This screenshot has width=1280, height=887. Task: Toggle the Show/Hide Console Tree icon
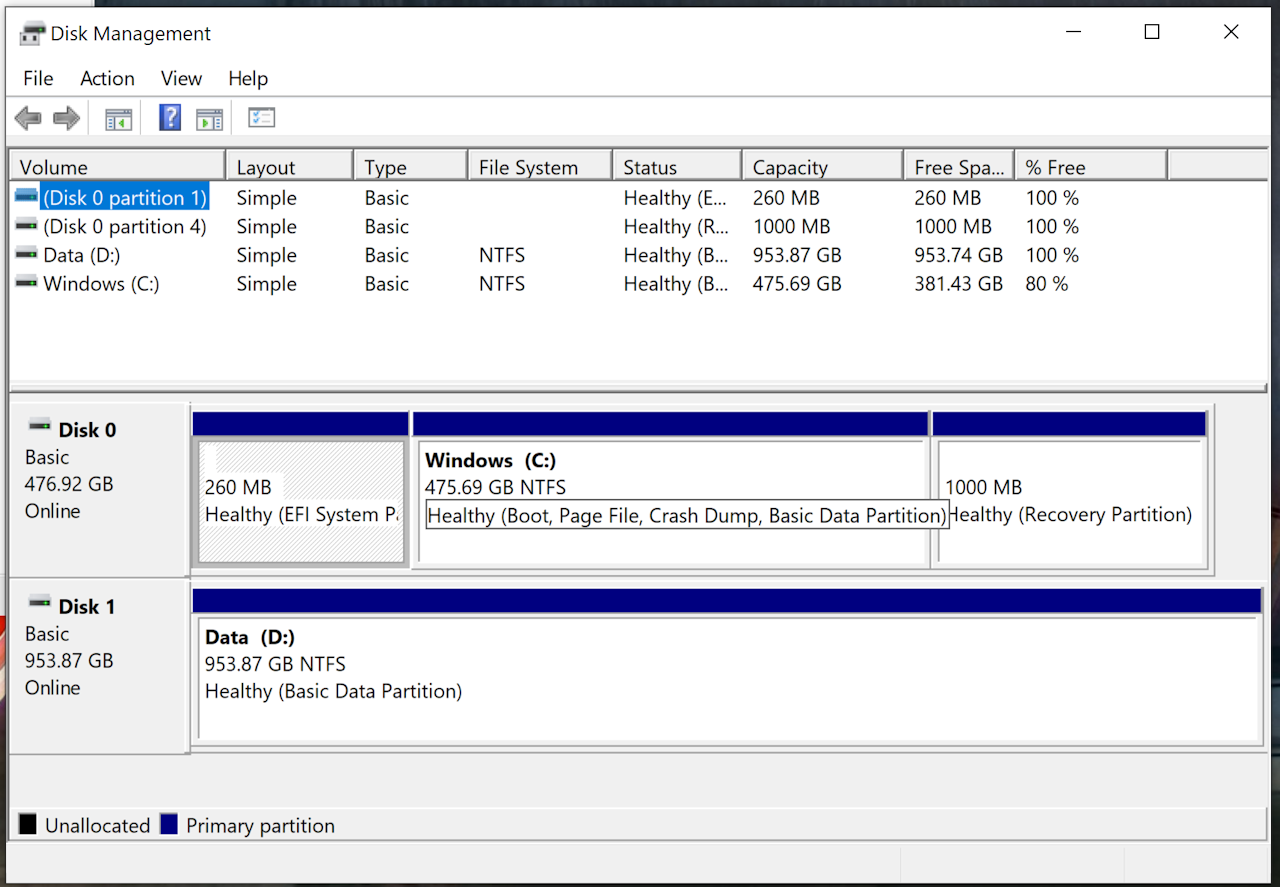click(119, 119)
